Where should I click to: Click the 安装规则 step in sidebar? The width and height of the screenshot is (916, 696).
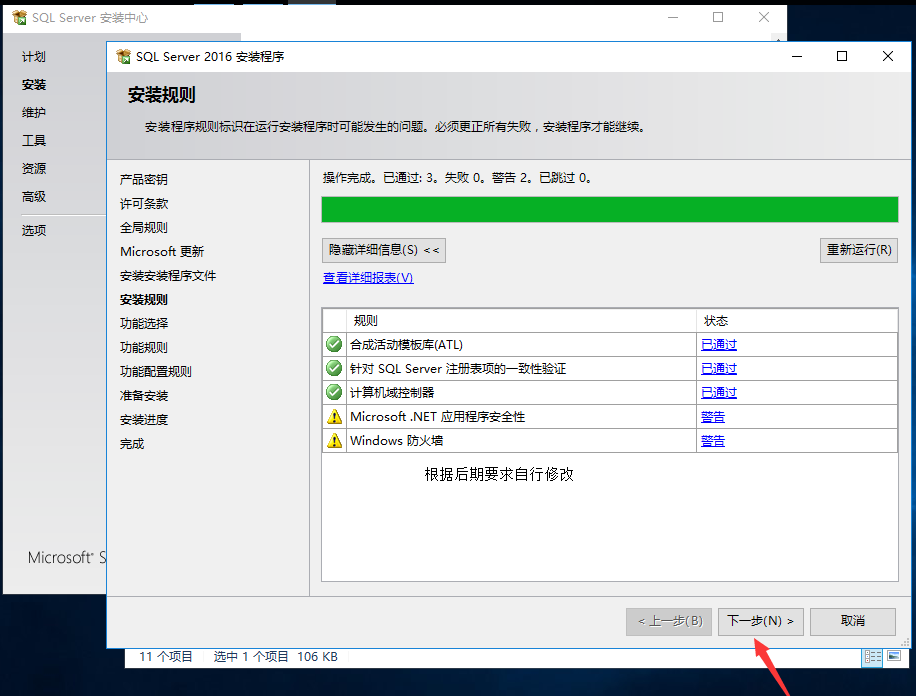coord(144,299)
